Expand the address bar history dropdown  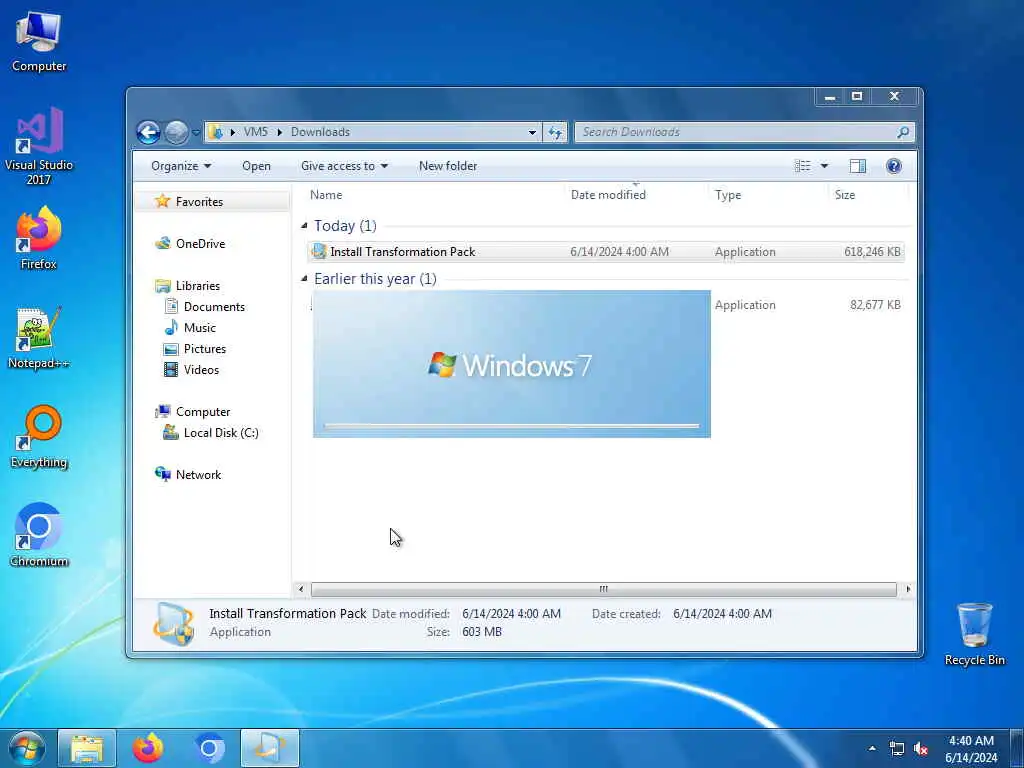point(532,133)
